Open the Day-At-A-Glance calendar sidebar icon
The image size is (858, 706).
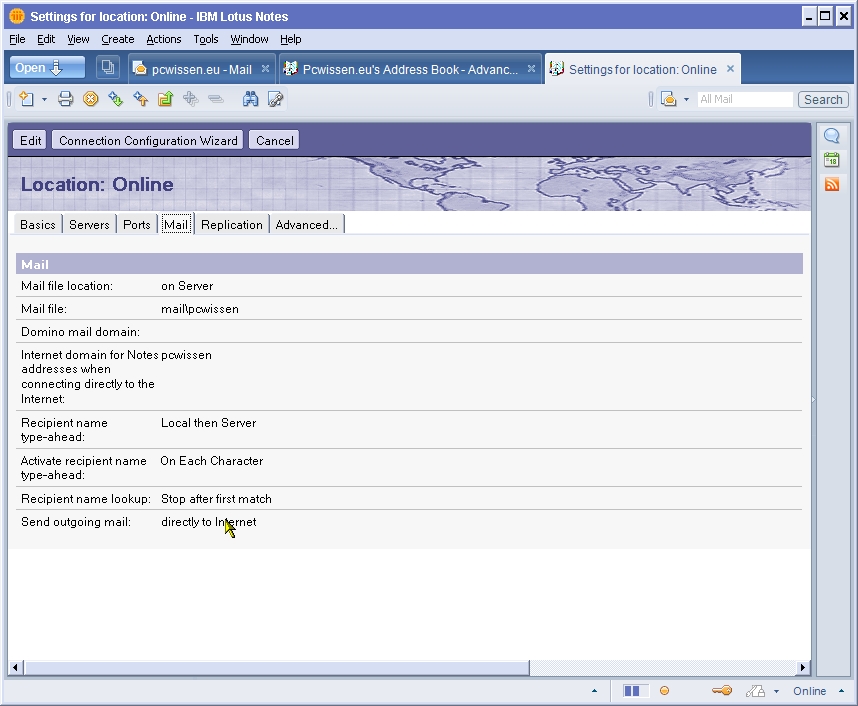coord(832,160)
